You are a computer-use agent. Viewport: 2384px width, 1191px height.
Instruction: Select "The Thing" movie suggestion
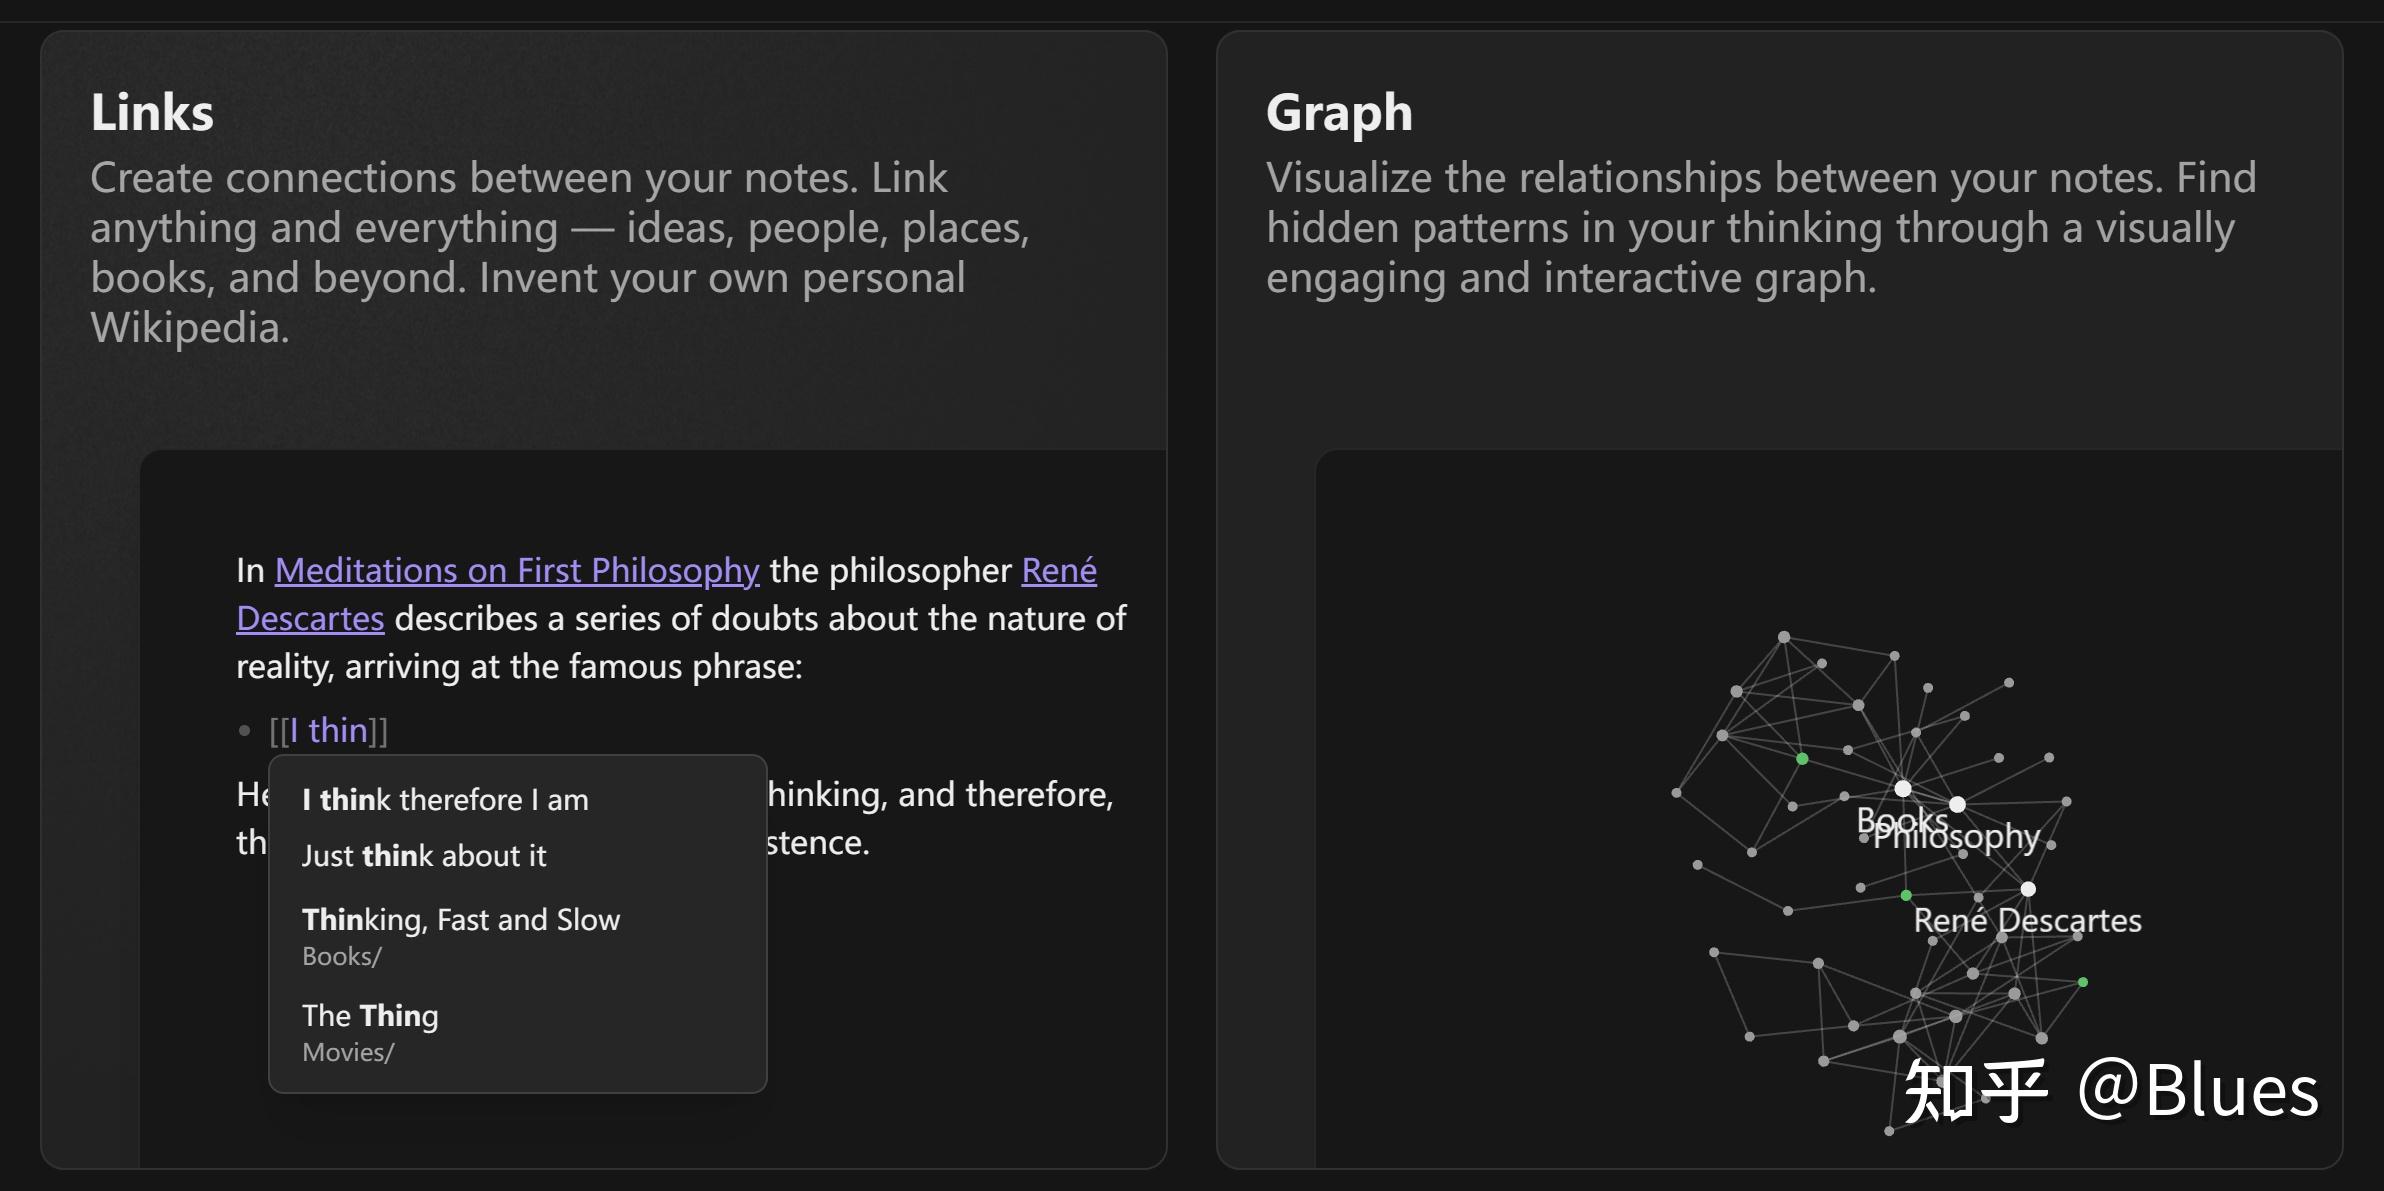point(370,1016)
